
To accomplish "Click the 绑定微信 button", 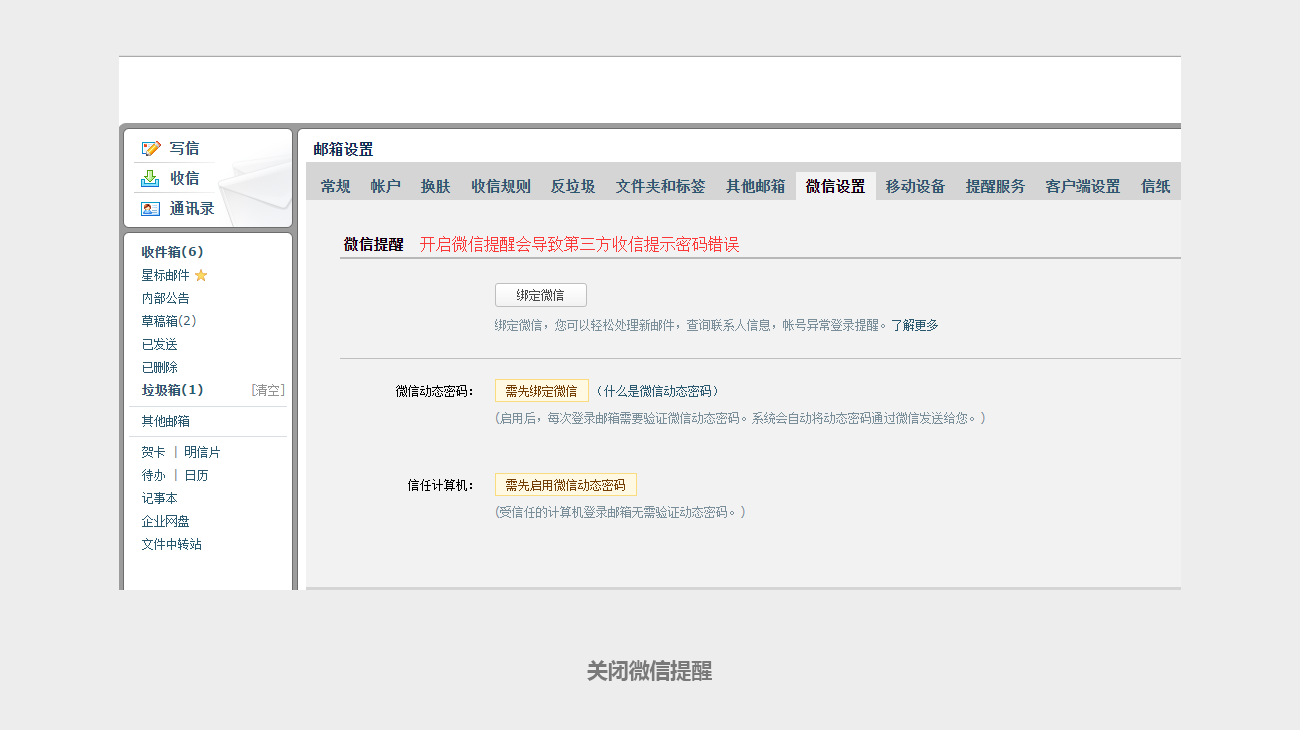I will (x=540, y=295).
